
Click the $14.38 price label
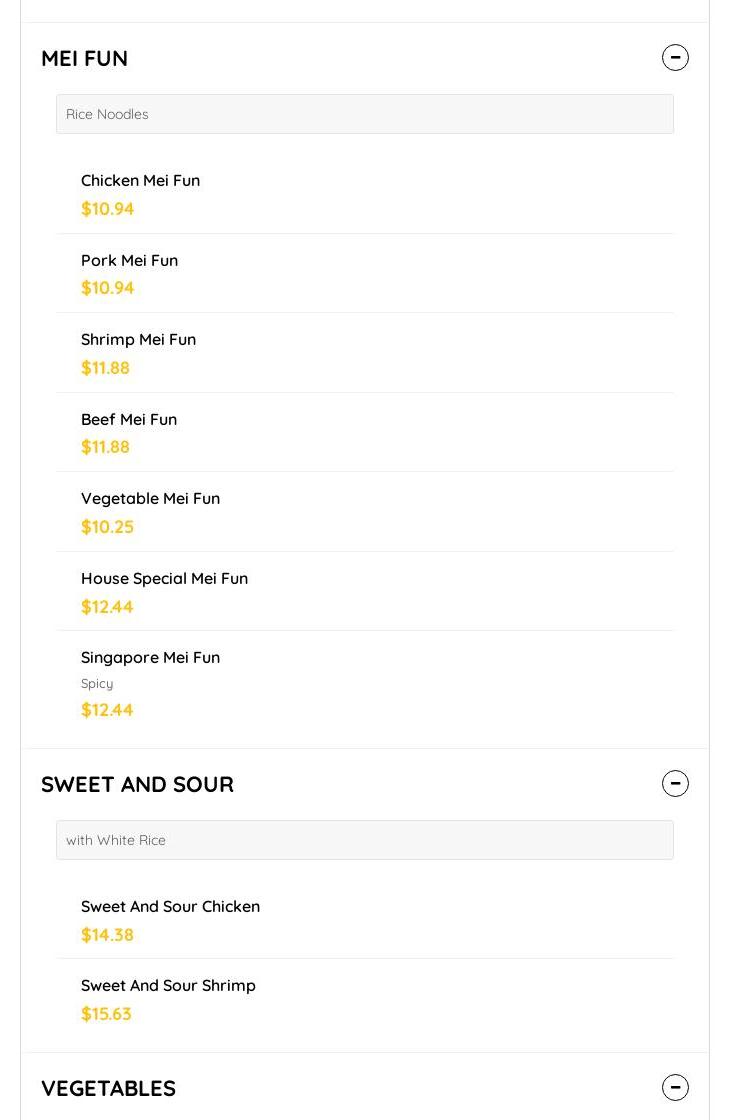coord(107,935)
